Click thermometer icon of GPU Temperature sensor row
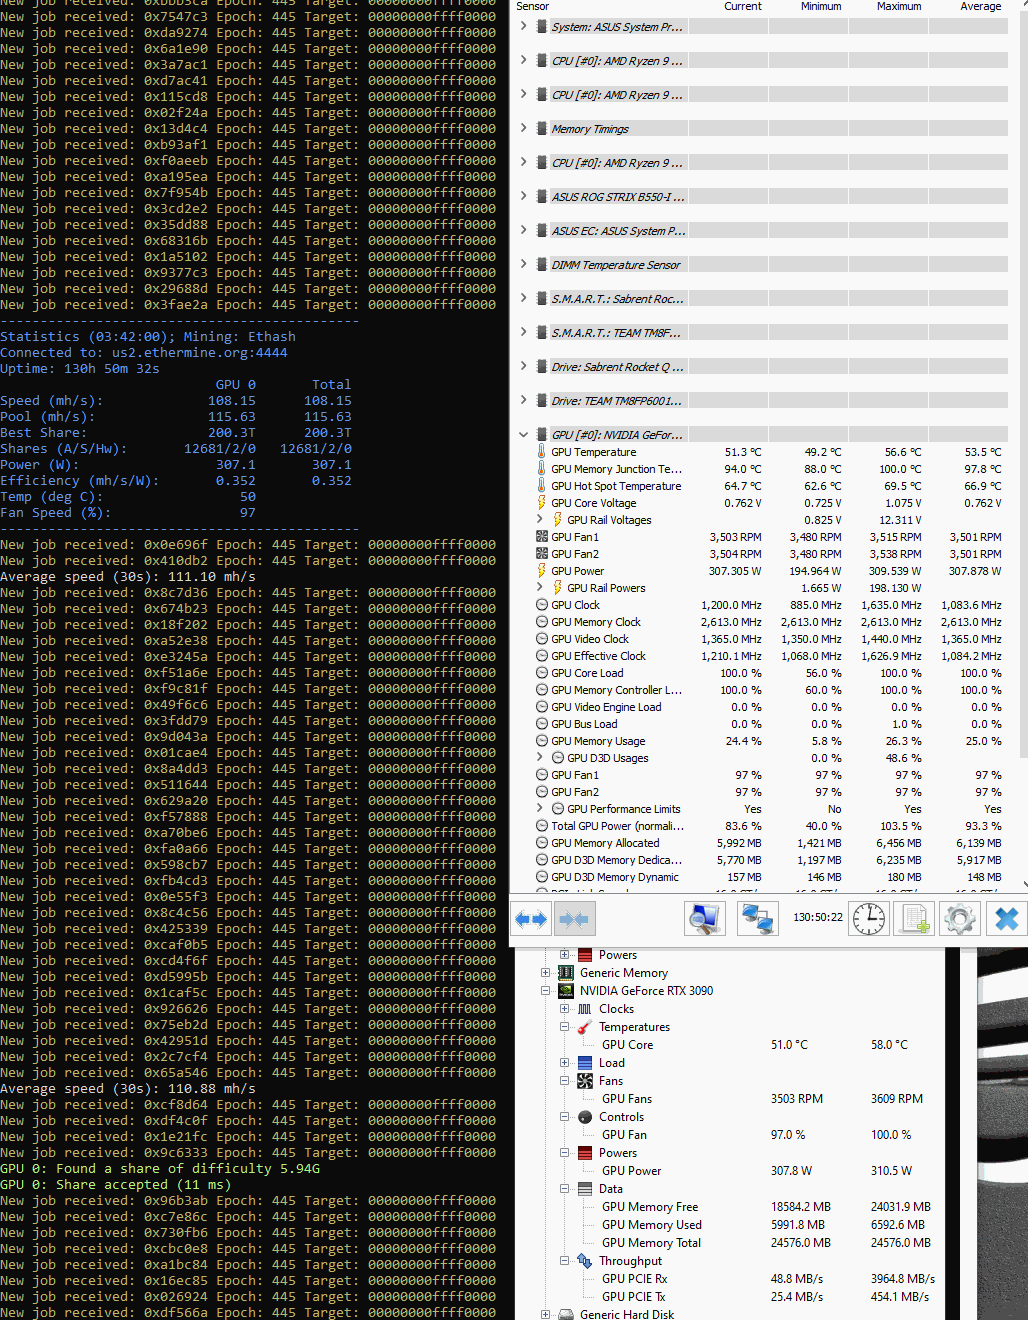 (x=542, y=452)
